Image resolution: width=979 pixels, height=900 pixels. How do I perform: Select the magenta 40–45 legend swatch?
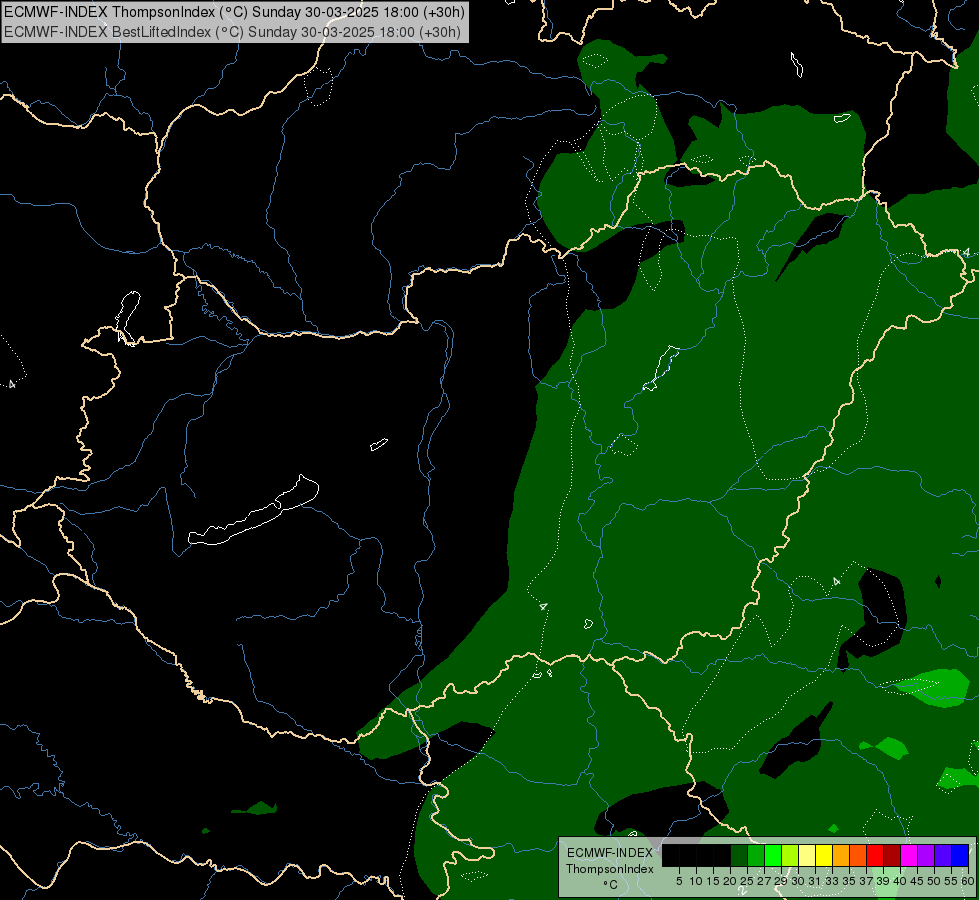pos(909,855)
